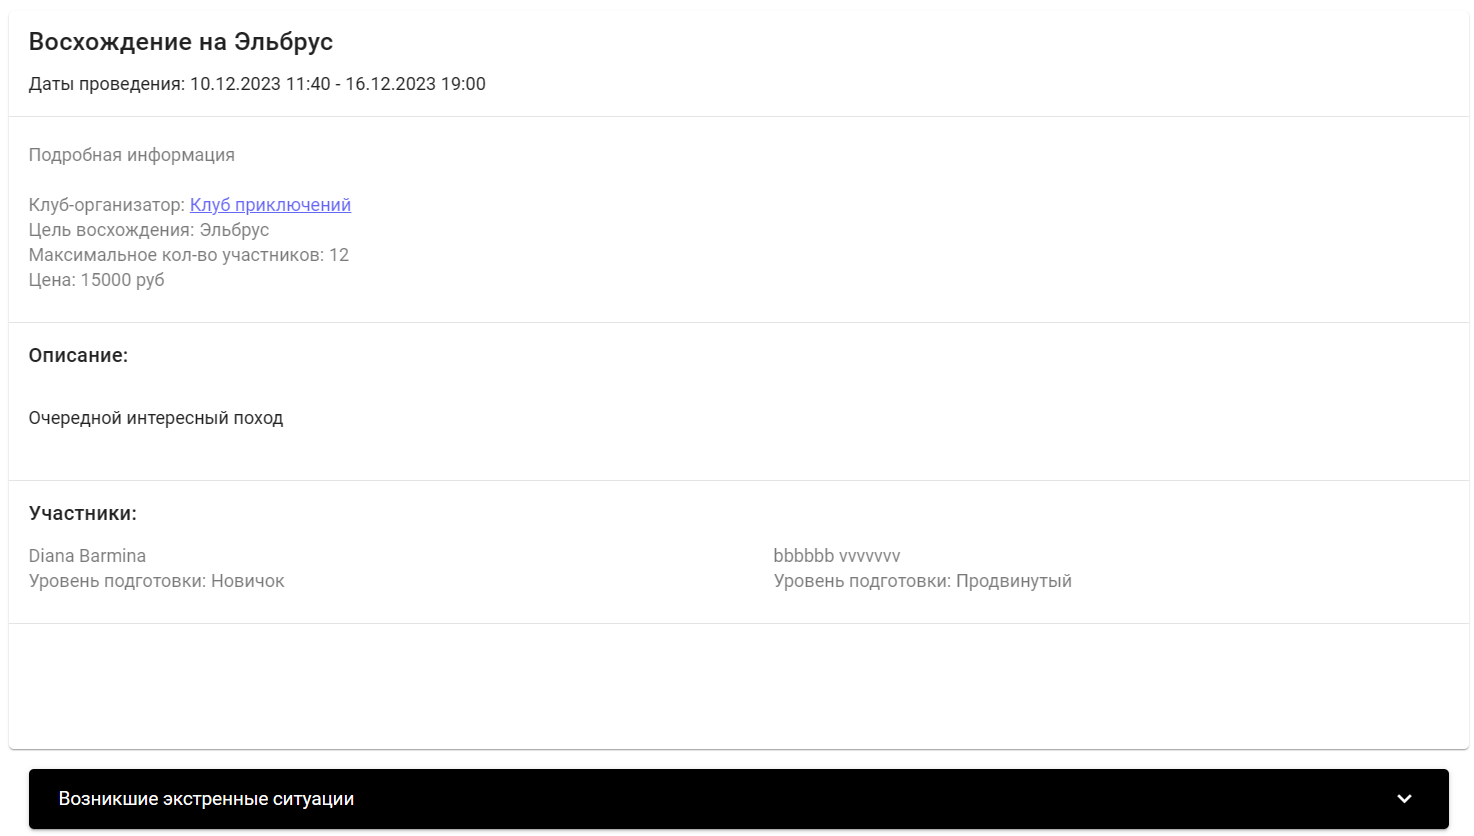Select participant bbbbbb vvvvvvv

click(x=836, y=556)
